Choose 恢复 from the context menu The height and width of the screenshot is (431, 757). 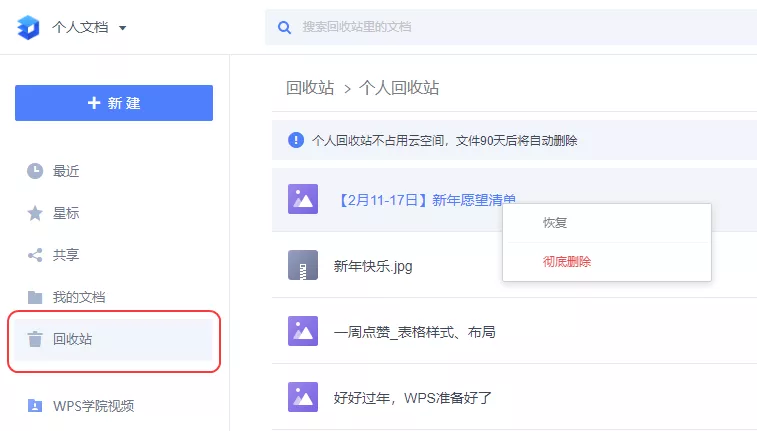click(x=555, y=223)
